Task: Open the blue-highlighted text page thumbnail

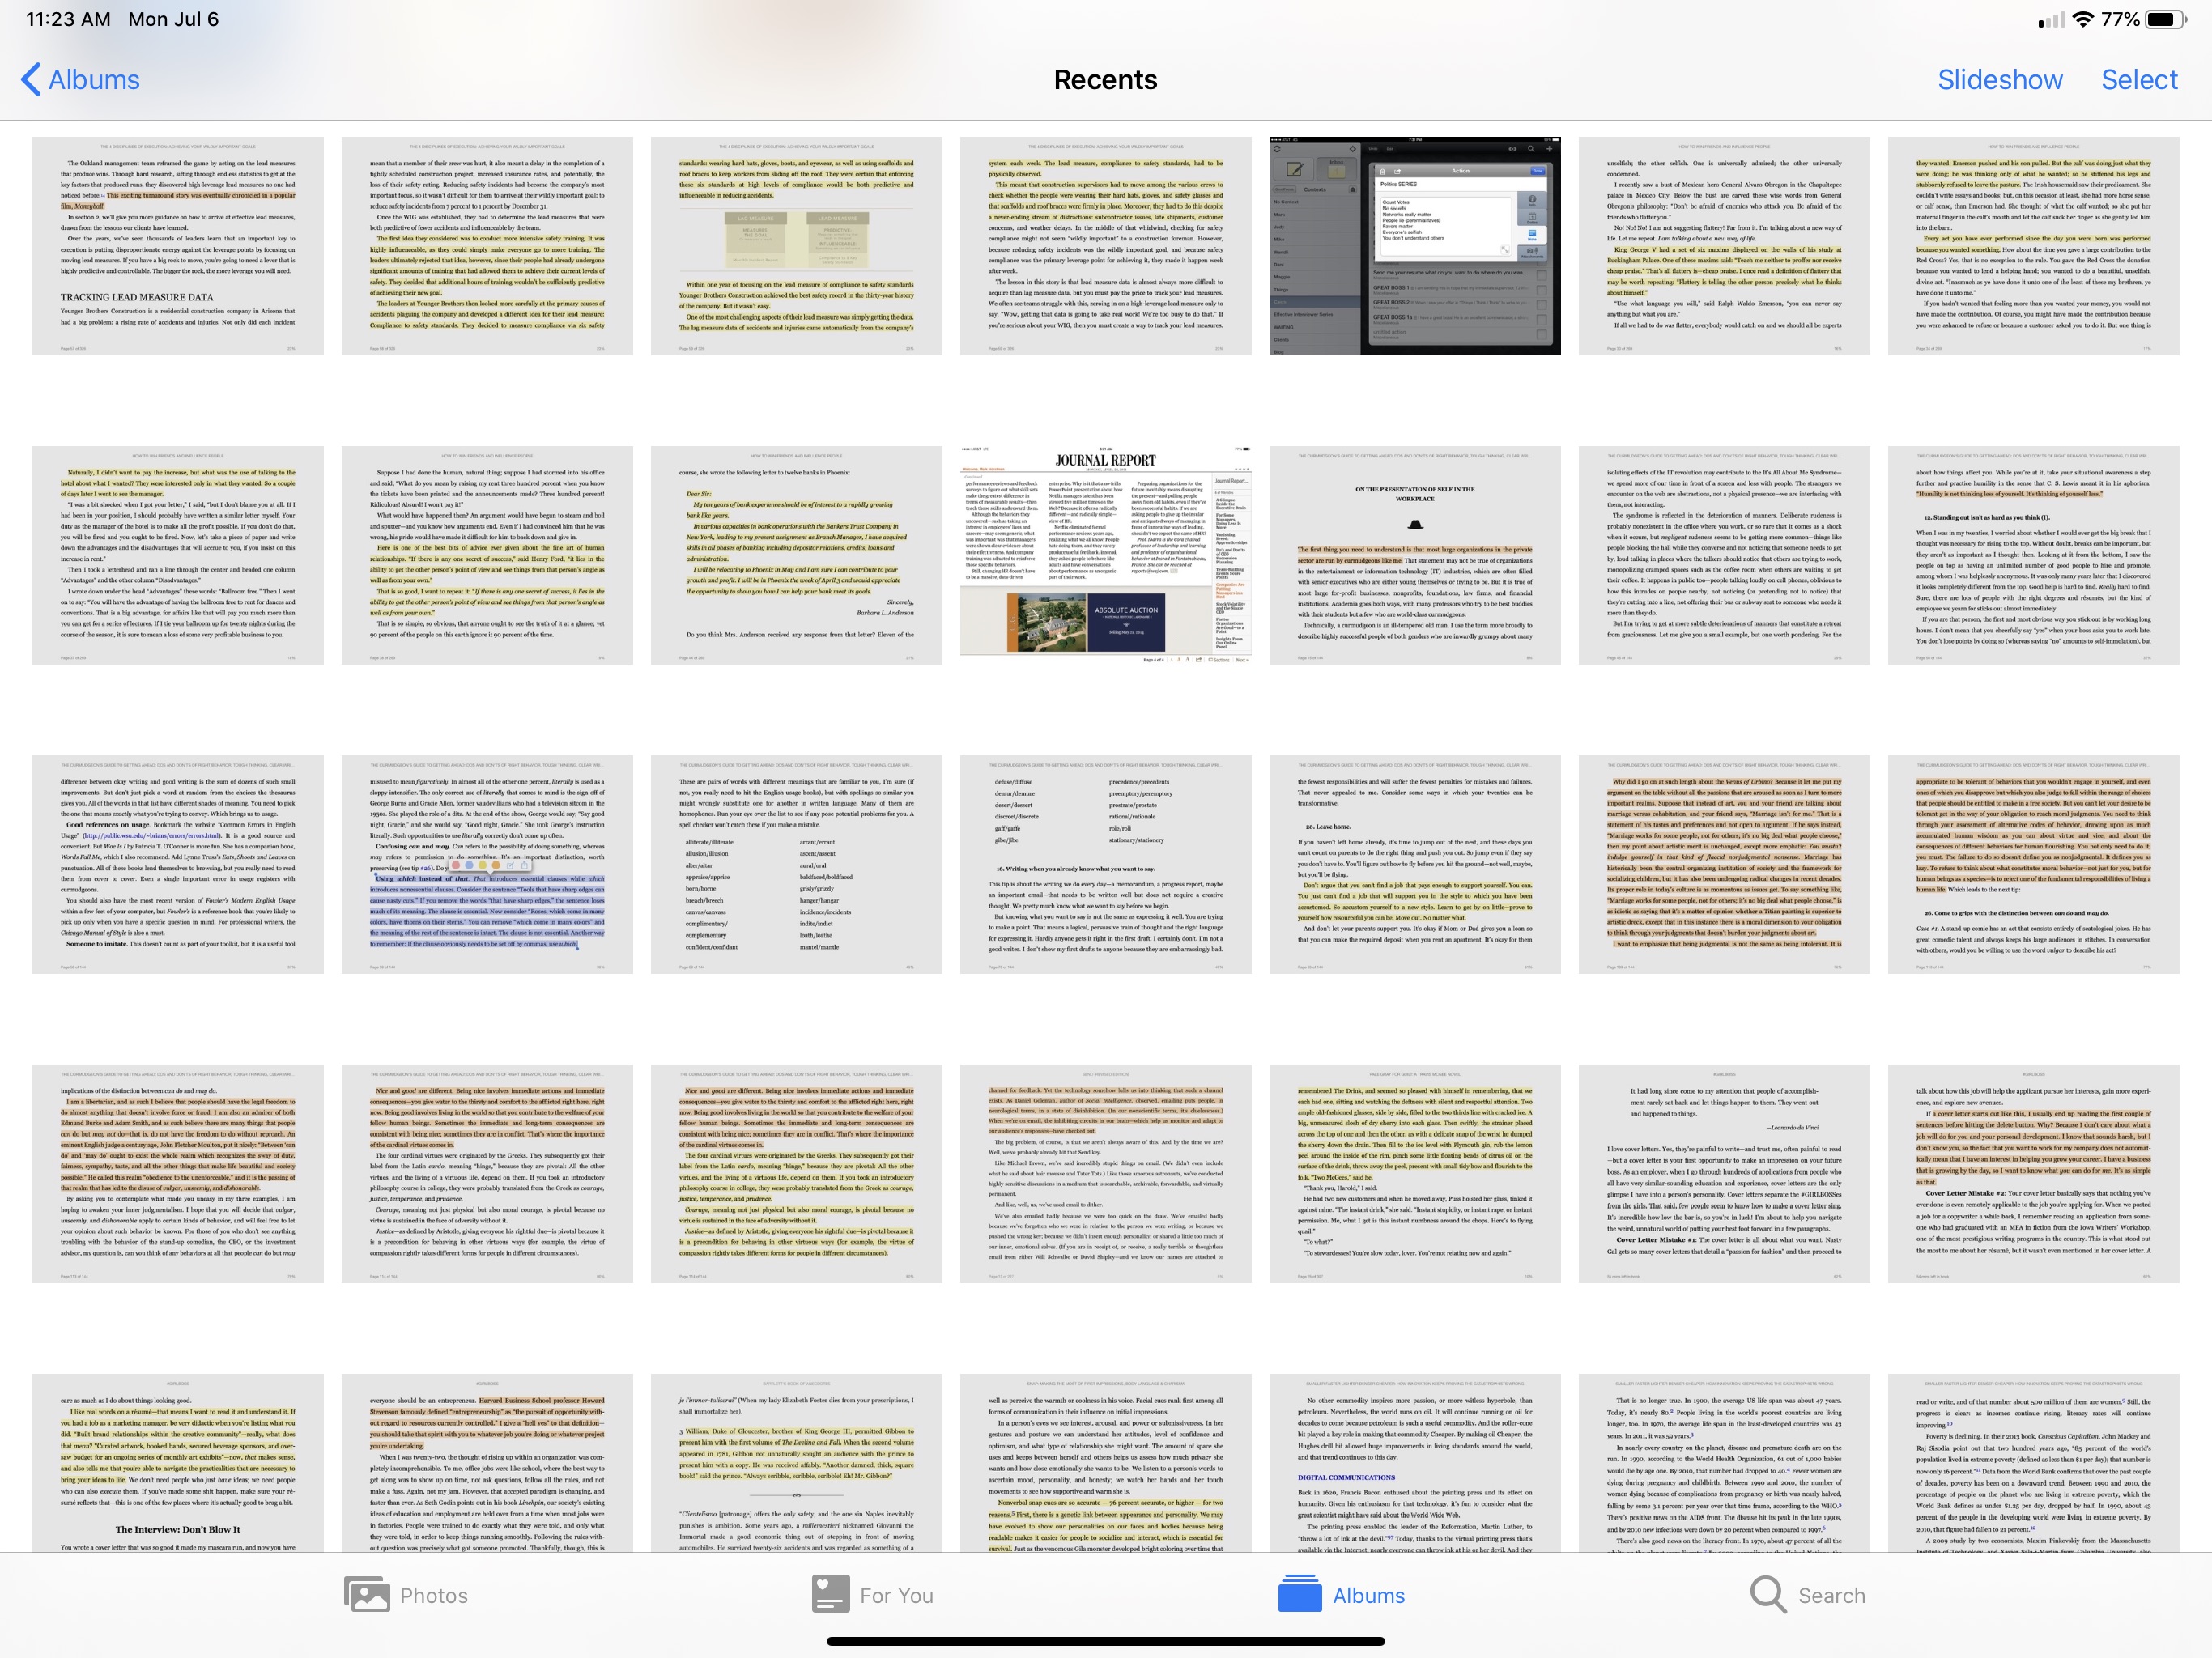Action: pyautogui.click(x=487, y=864)
